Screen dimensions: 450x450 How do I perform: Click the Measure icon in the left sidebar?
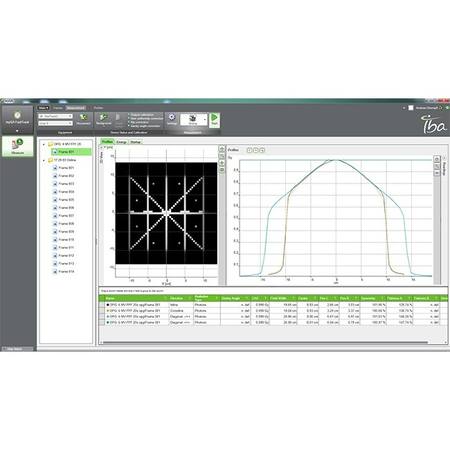[18, 146]
